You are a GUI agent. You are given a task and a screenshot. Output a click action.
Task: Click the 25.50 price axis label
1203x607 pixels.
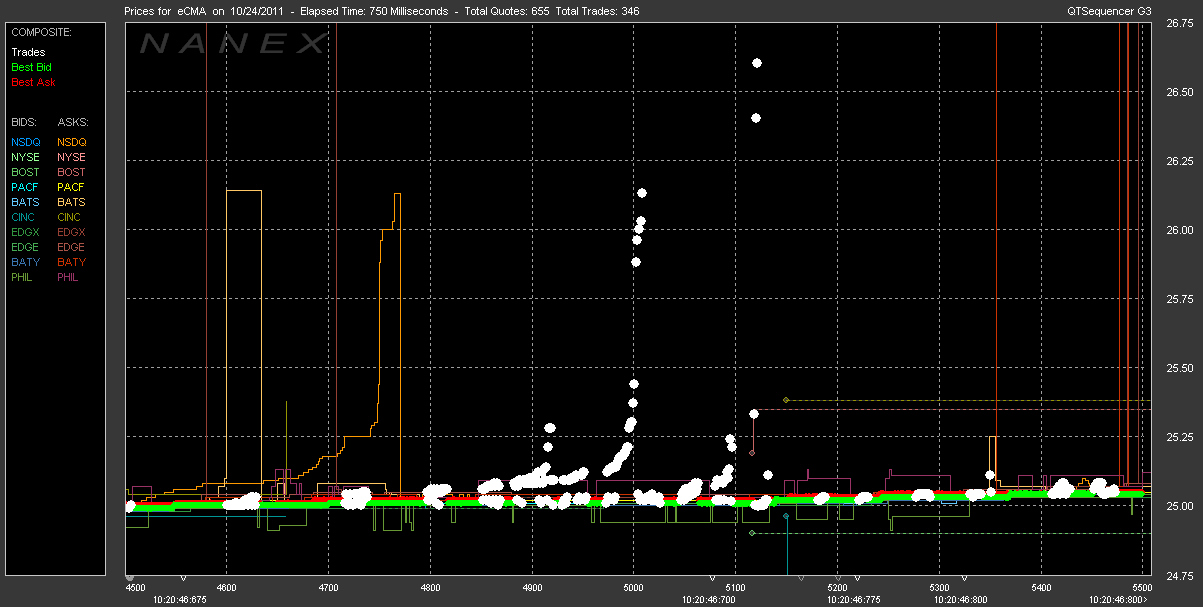point(1181,368)
